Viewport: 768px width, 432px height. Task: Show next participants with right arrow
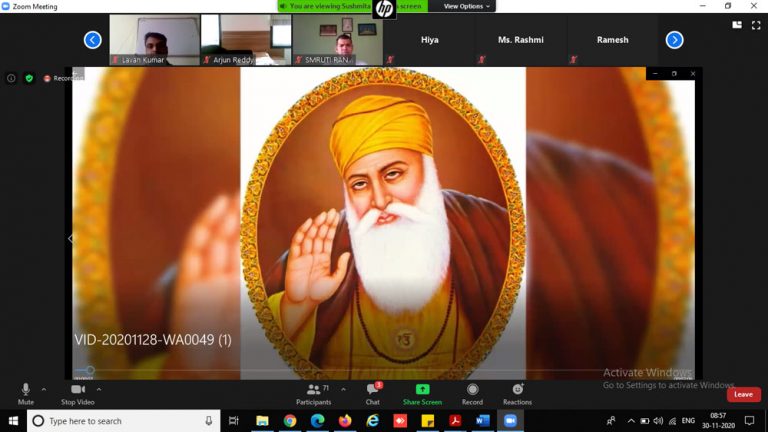[674, 40]
